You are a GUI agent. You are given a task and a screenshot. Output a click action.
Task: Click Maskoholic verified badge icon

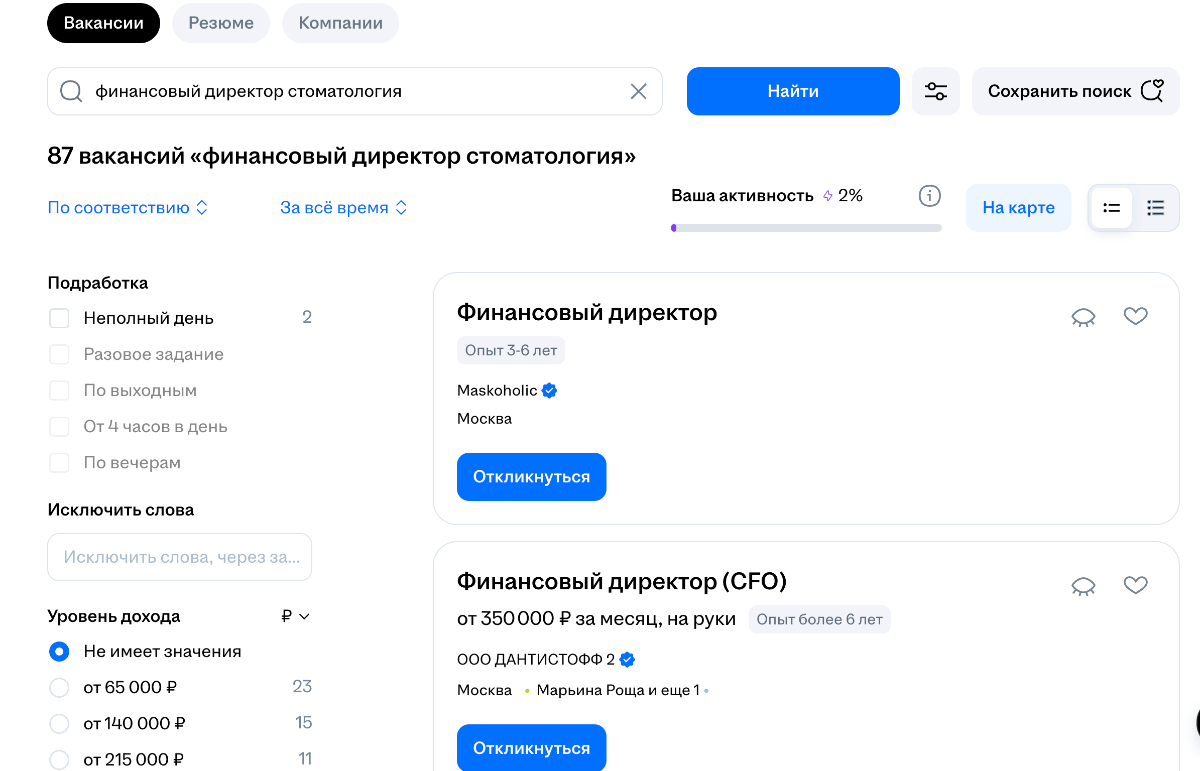(x=549, y=390)
